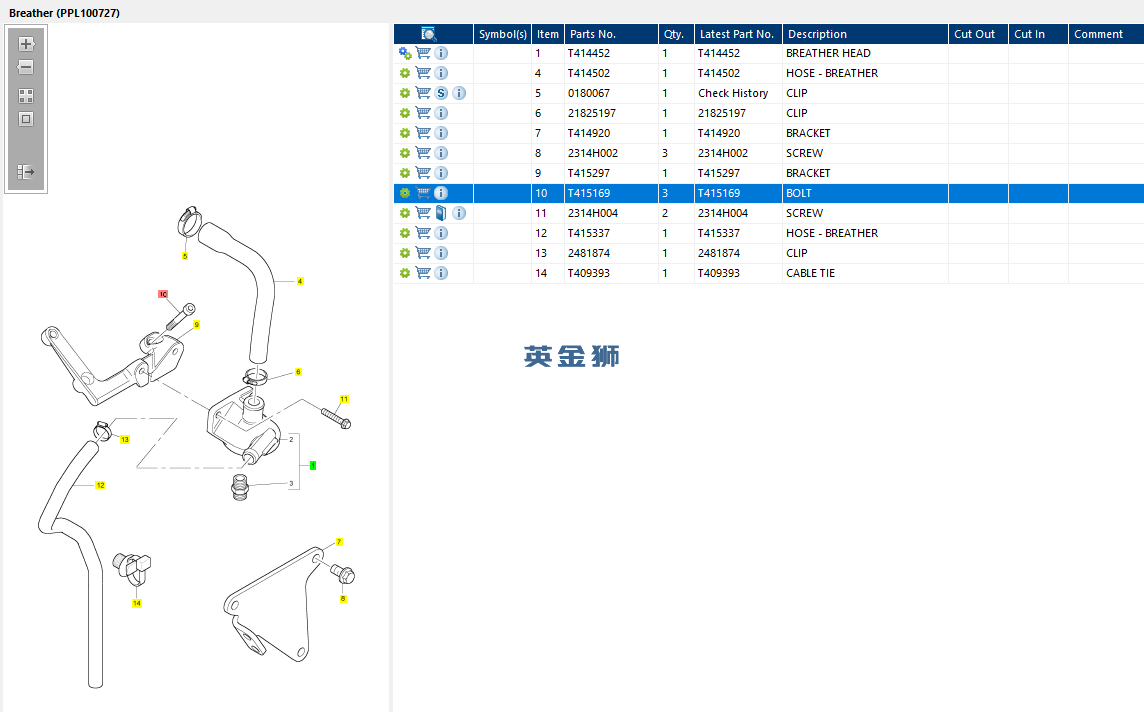Sort by Qty. column header
1144x712 pixels.
coord(676,34)
